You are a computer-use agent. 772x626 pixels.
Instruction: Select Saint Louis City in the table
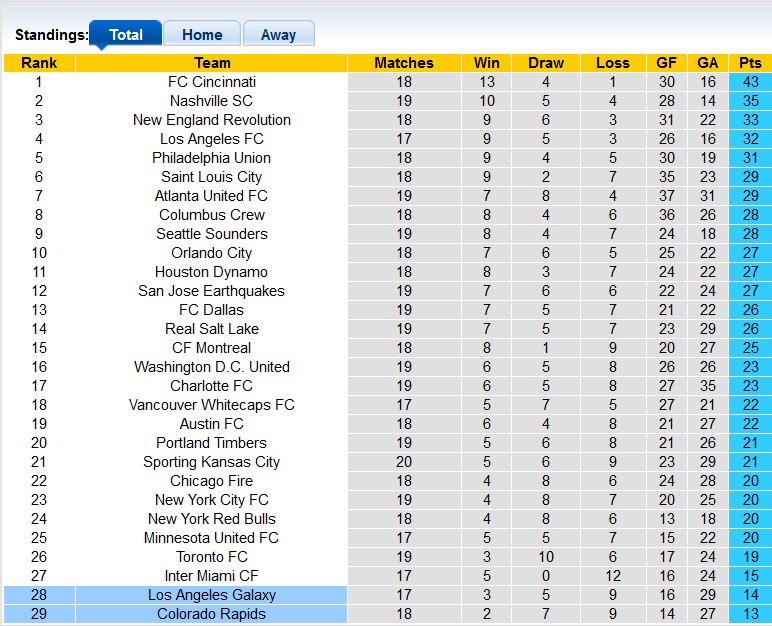click(x=212, y=177)
